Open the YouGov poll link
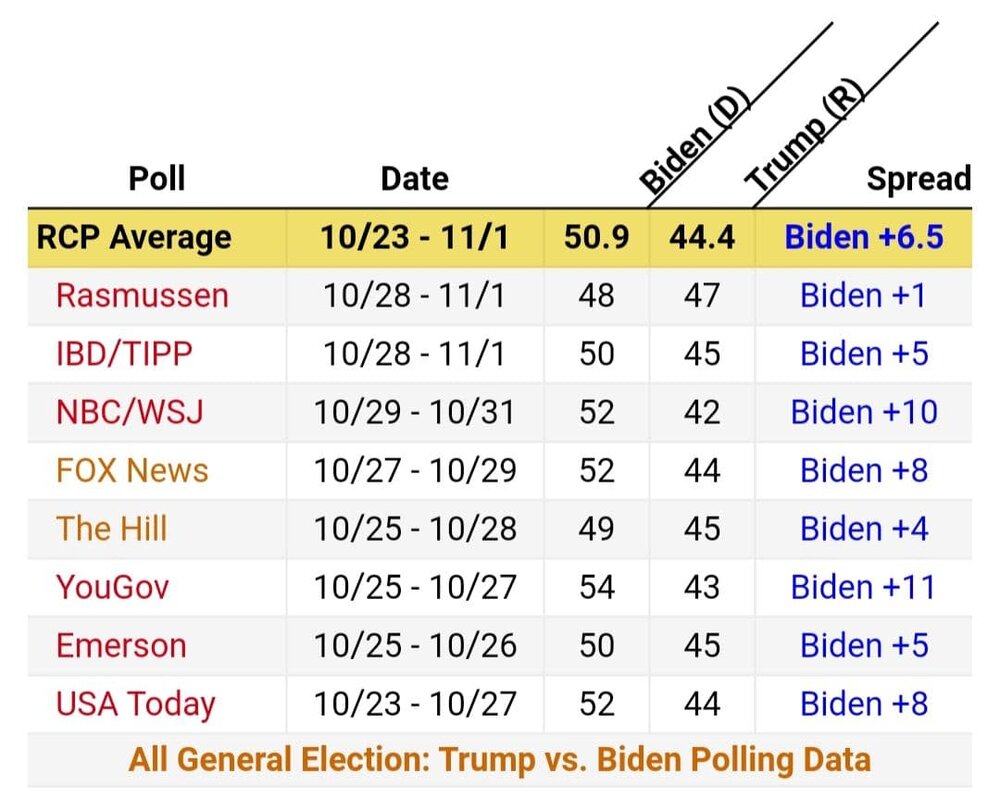 (x=112, y=587)
